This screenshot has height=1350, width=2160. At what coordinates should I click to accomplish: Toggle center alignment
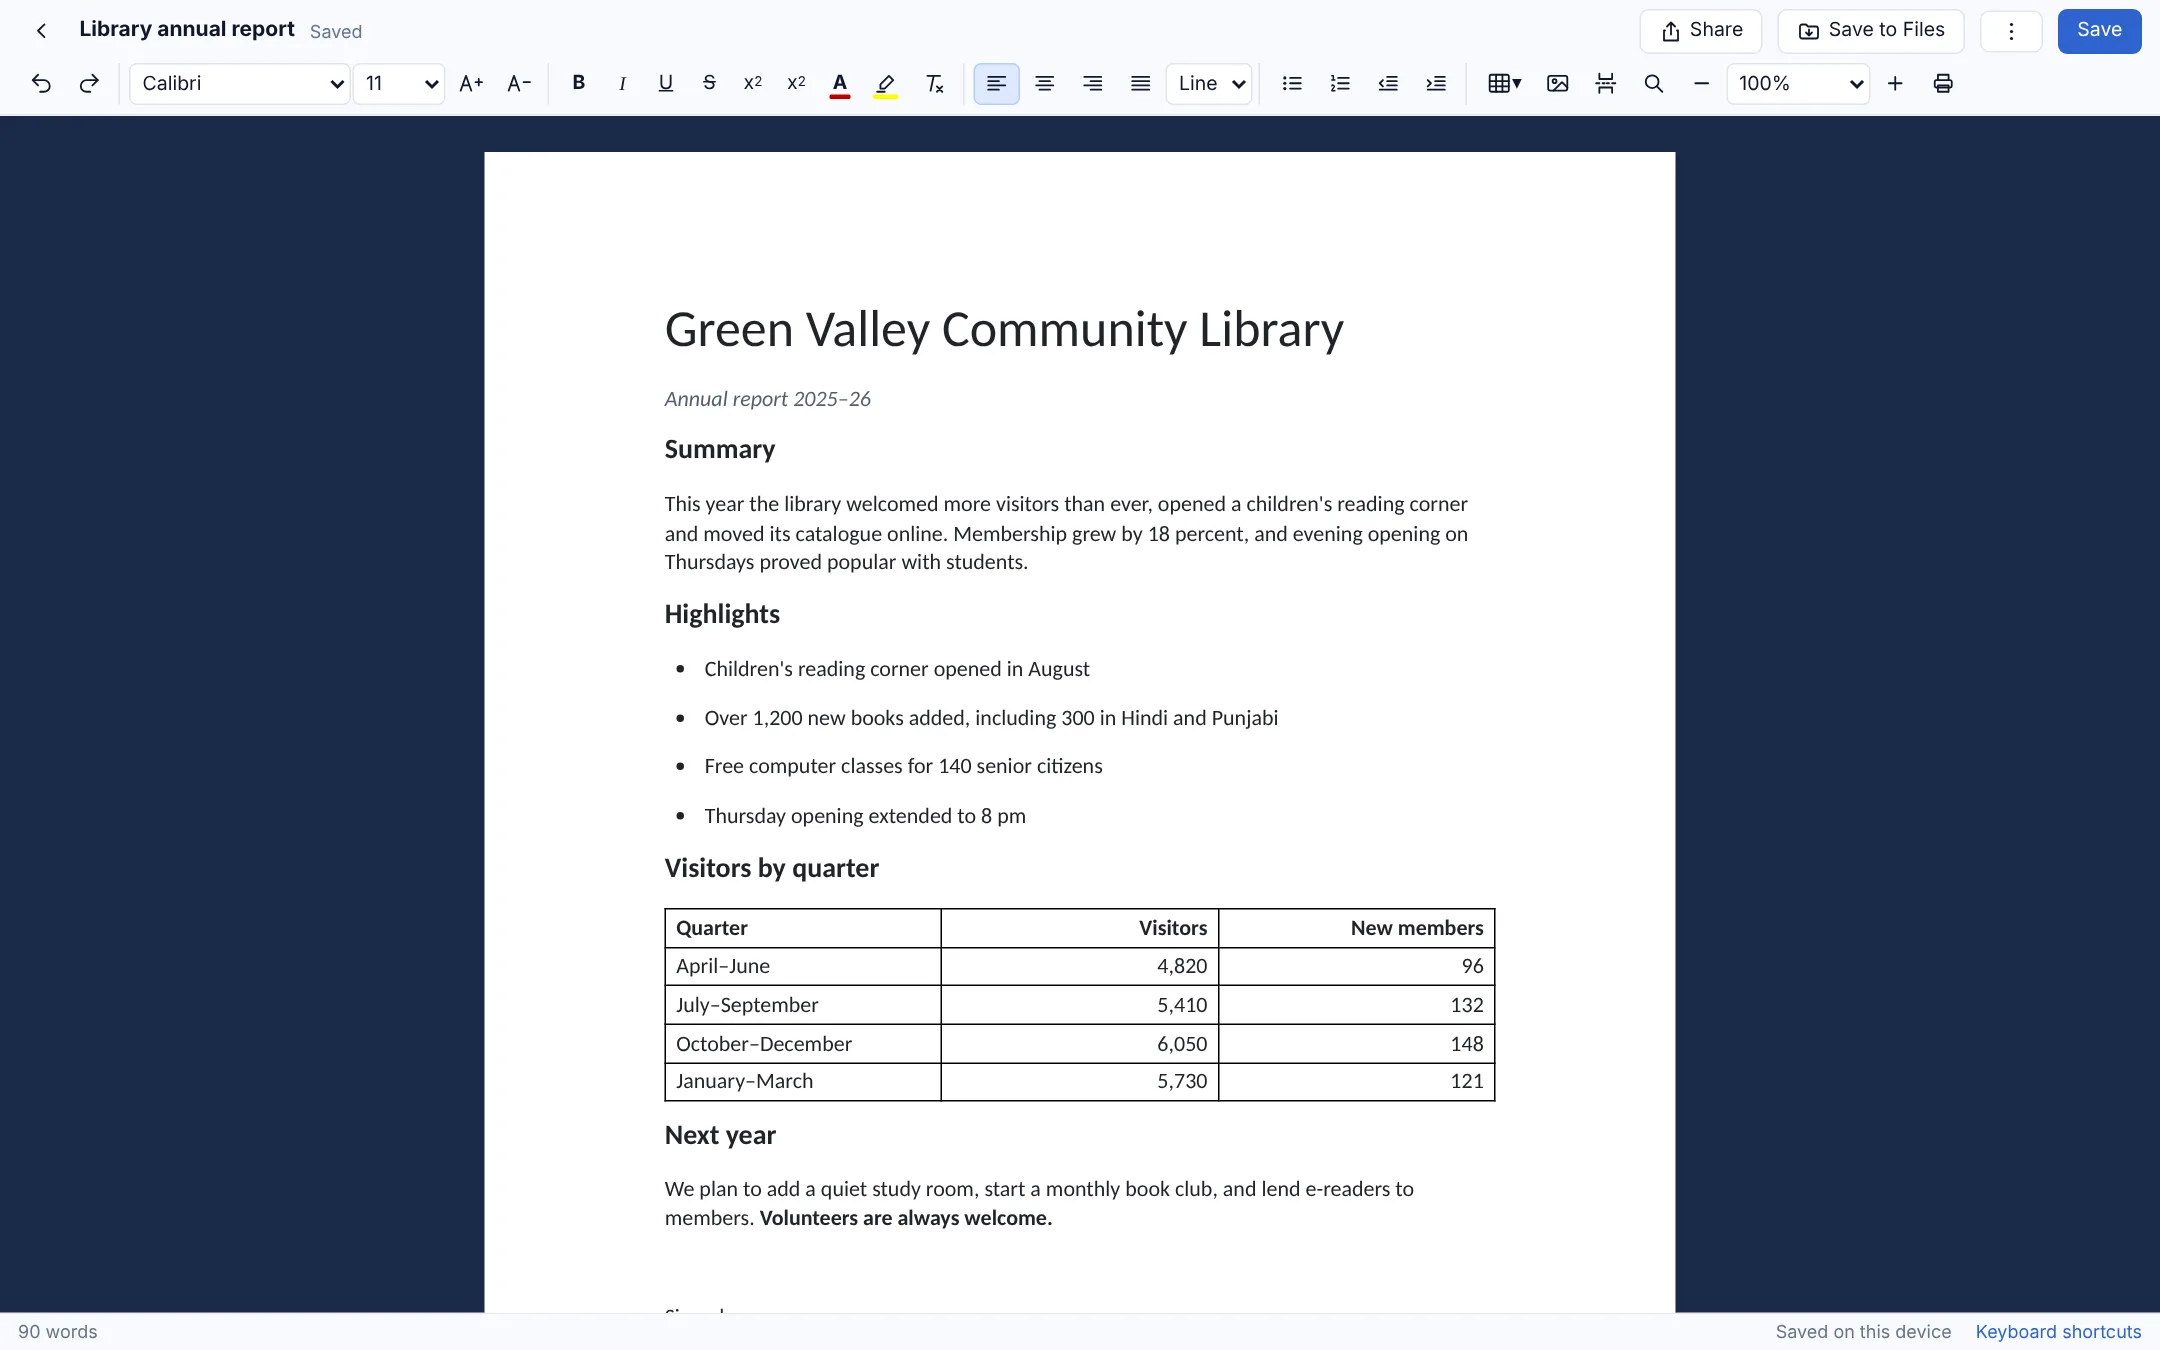[x=1045, y=84]
